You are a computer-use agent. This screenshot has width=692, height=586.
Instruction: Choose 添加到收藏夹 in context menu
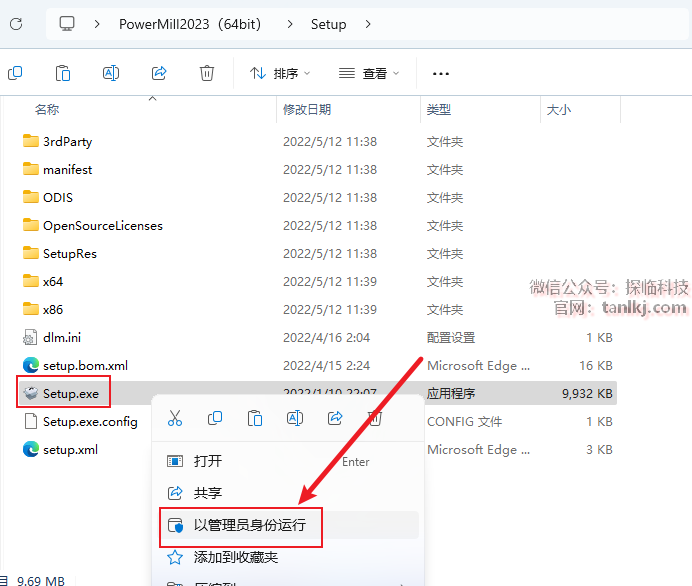click(x=288, y=557)
